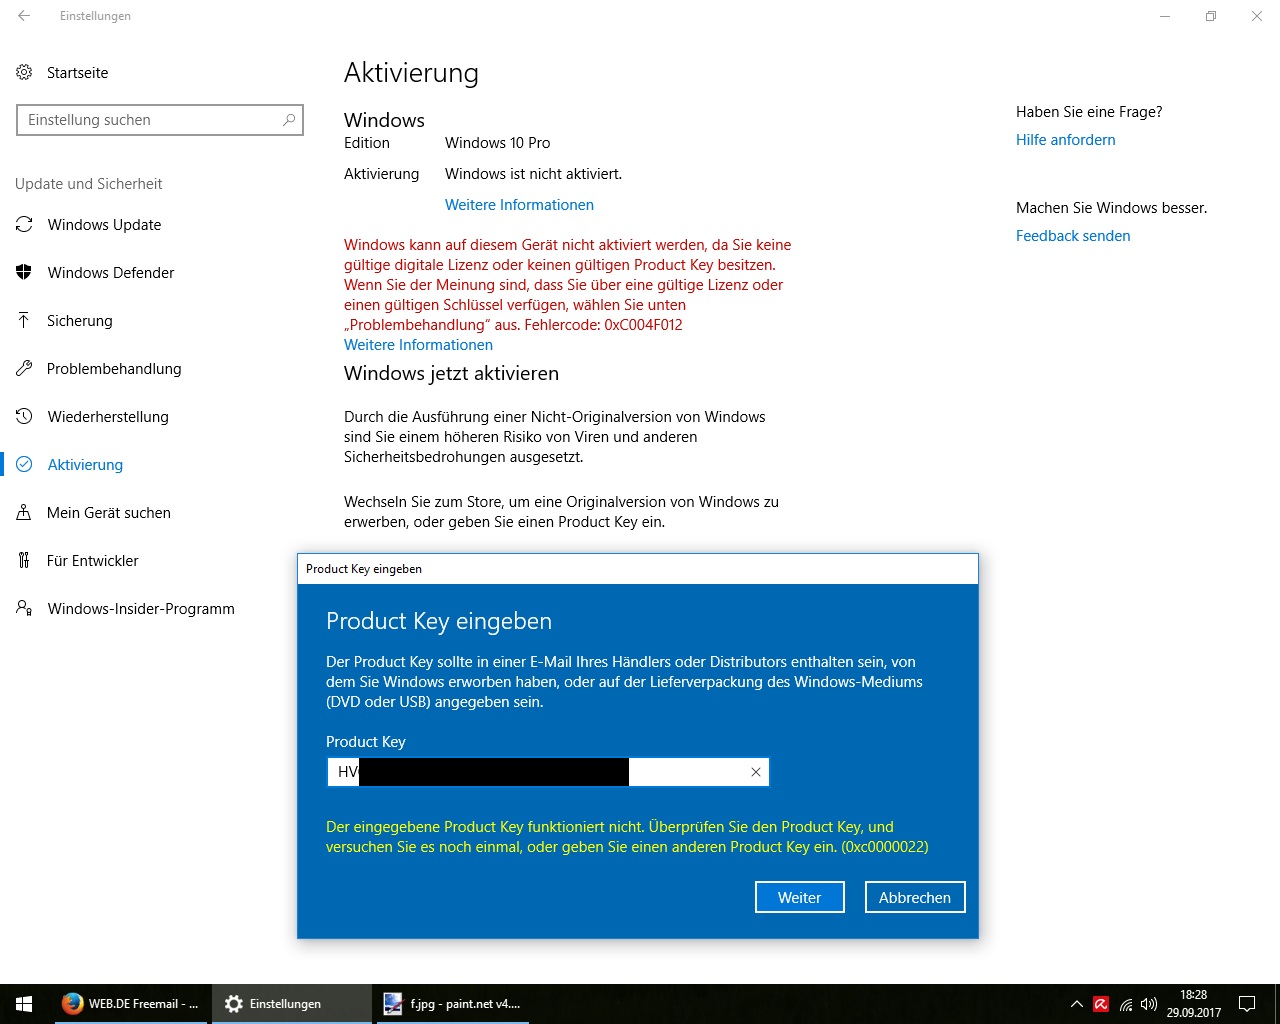This screenshot has height=1024, width=1280.
Task: Open the Action Center notification icon
Action: coord(1247,1004)
